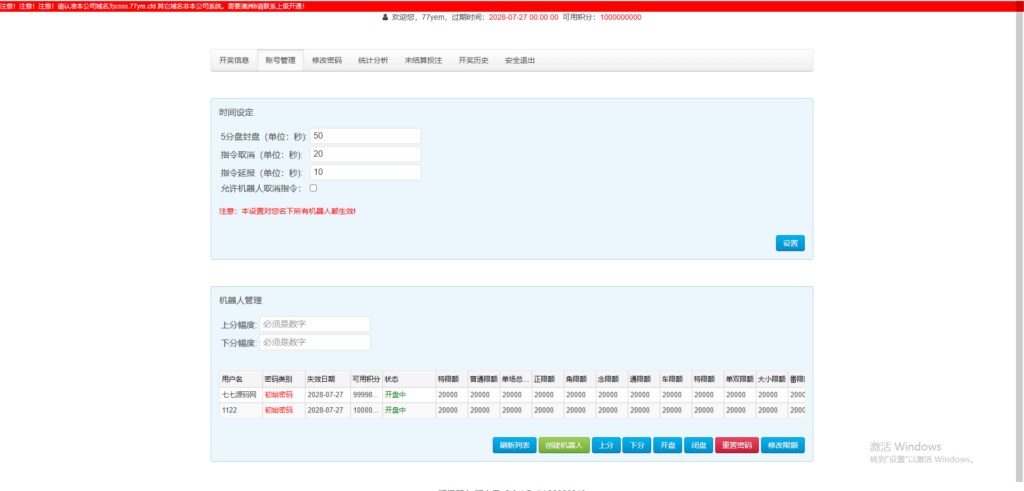Click the red 重置密码 button

[x=737, y=445]
